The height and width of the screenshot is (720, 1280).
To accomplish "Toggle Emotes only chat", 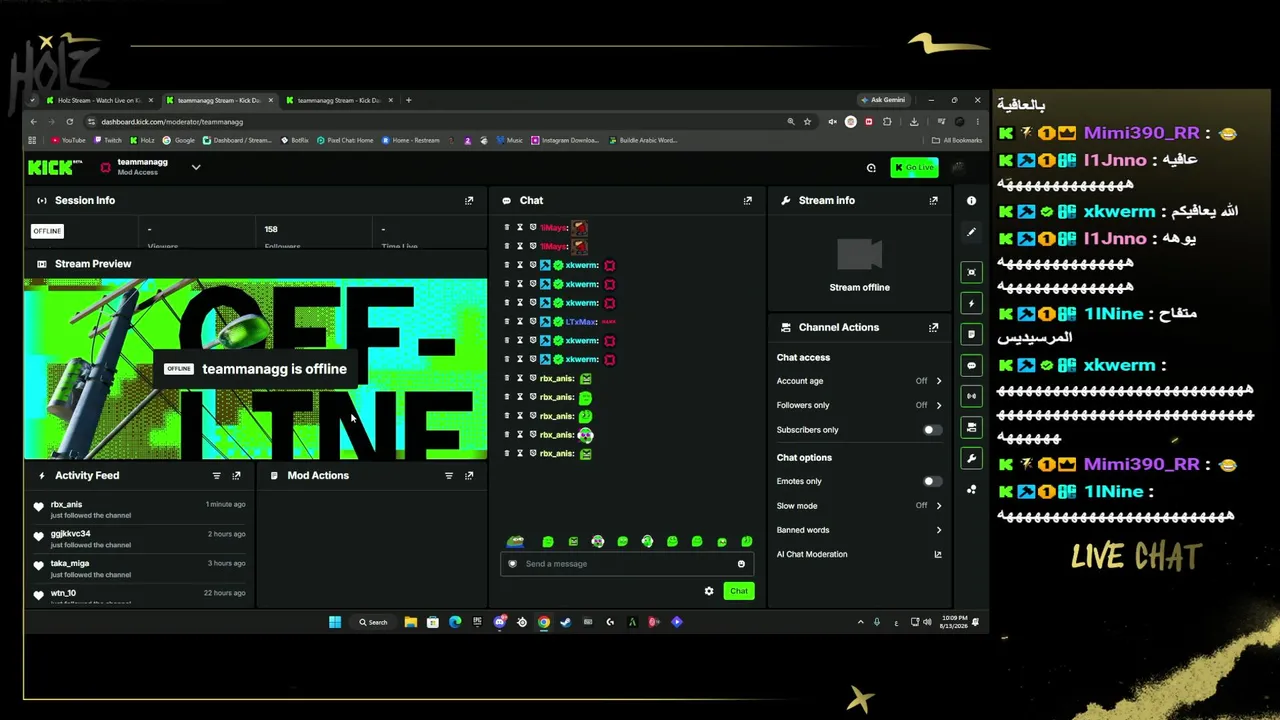I will [932, 481].
